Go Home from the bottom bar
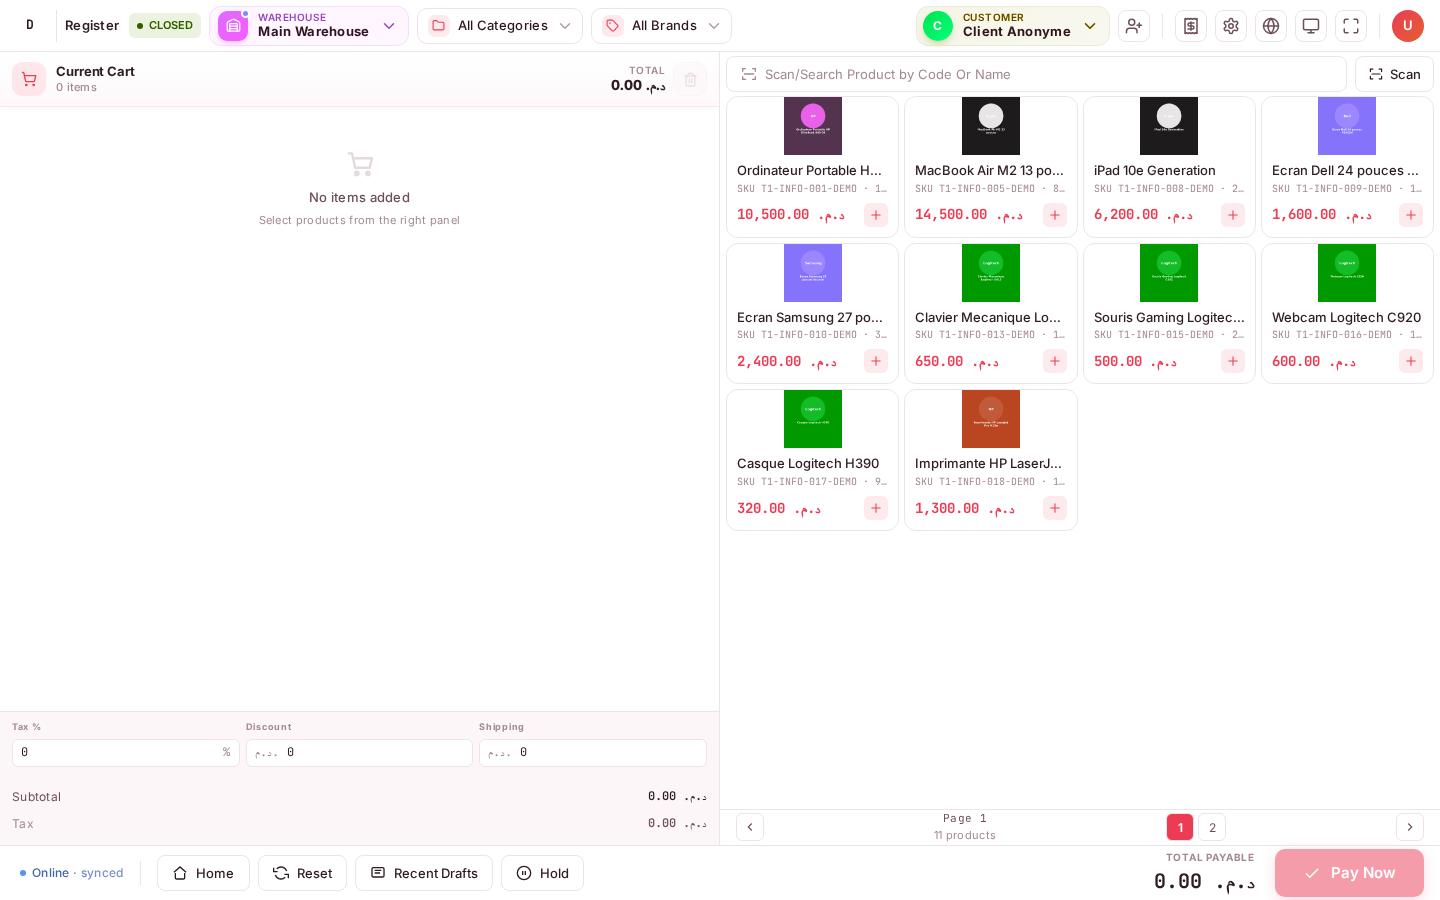 203,873
